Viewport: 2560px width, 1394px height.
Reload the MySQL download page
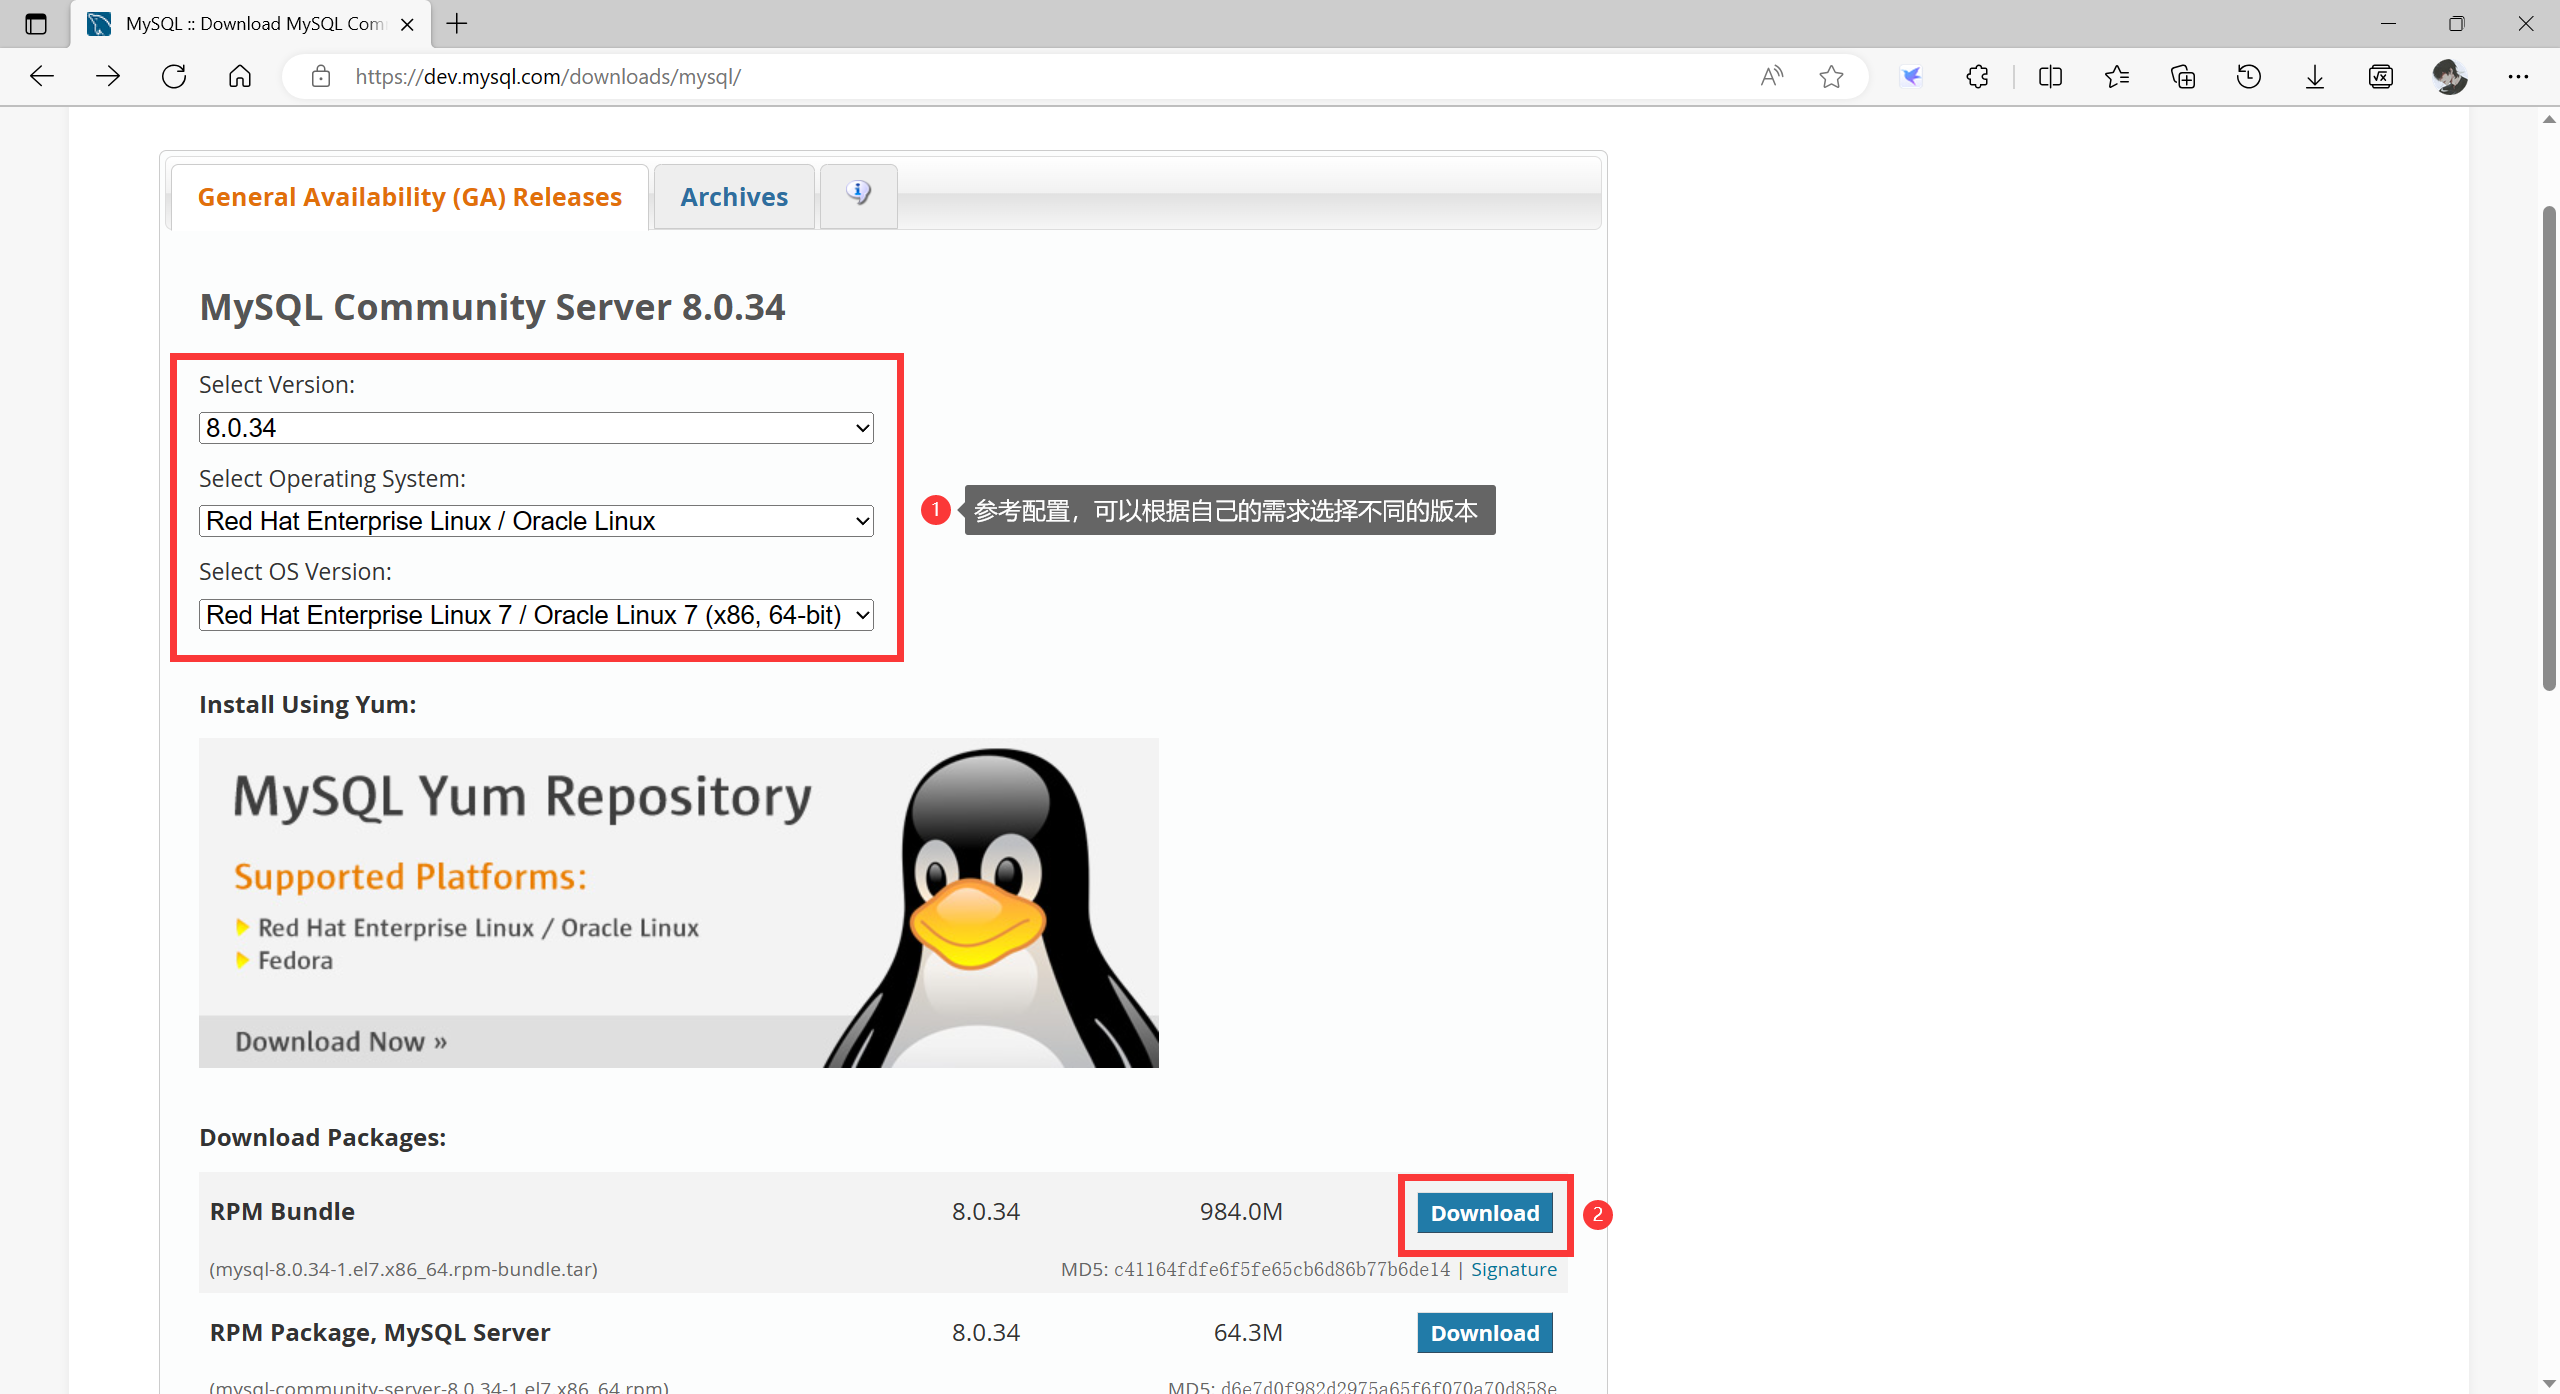(174, 76)
